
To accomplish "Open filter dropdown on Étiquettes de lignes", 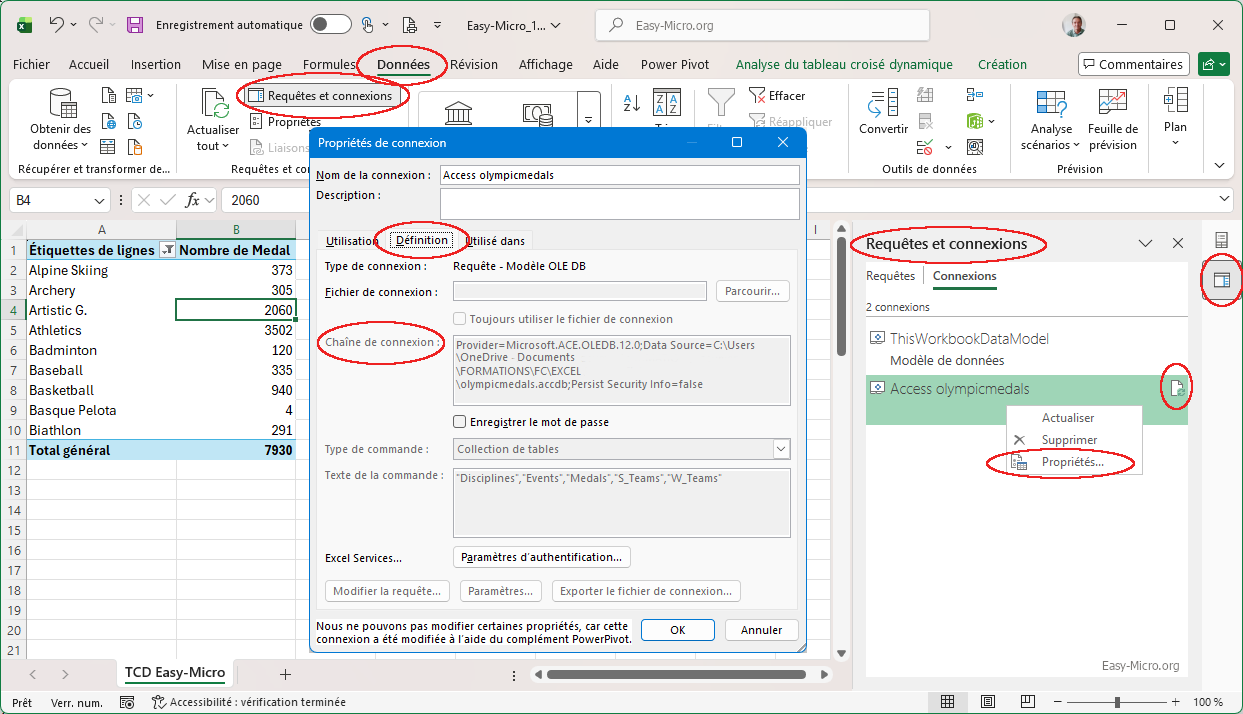I will [x=167, y=251].
